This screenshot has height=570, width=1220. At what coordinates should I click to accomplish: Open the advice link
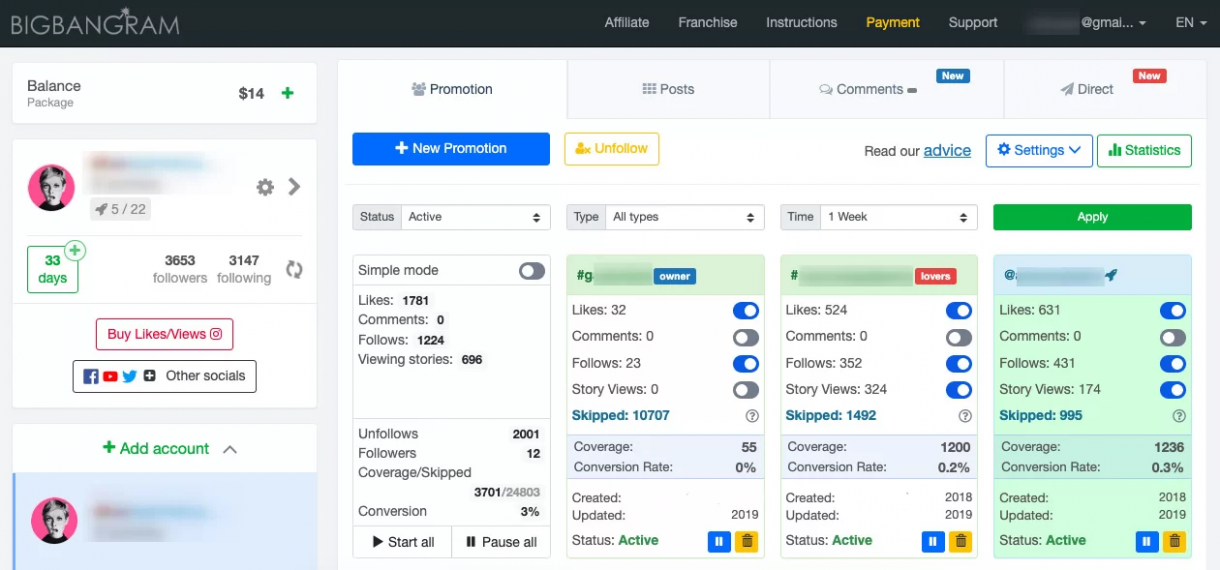click(x=947, y=151)
